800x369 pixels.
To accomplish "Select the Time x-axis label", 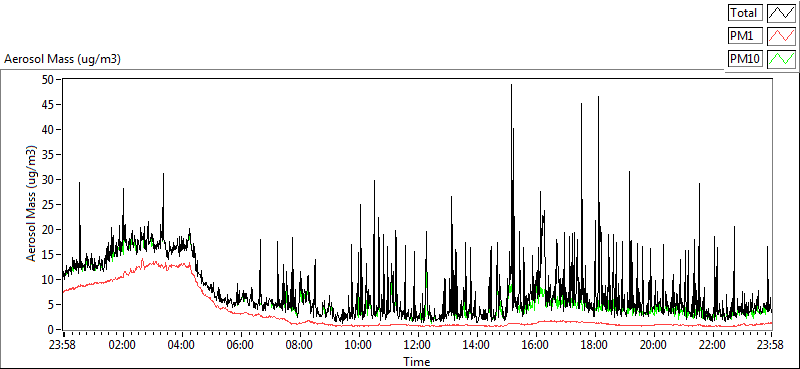I will click(x=417, y=362).
